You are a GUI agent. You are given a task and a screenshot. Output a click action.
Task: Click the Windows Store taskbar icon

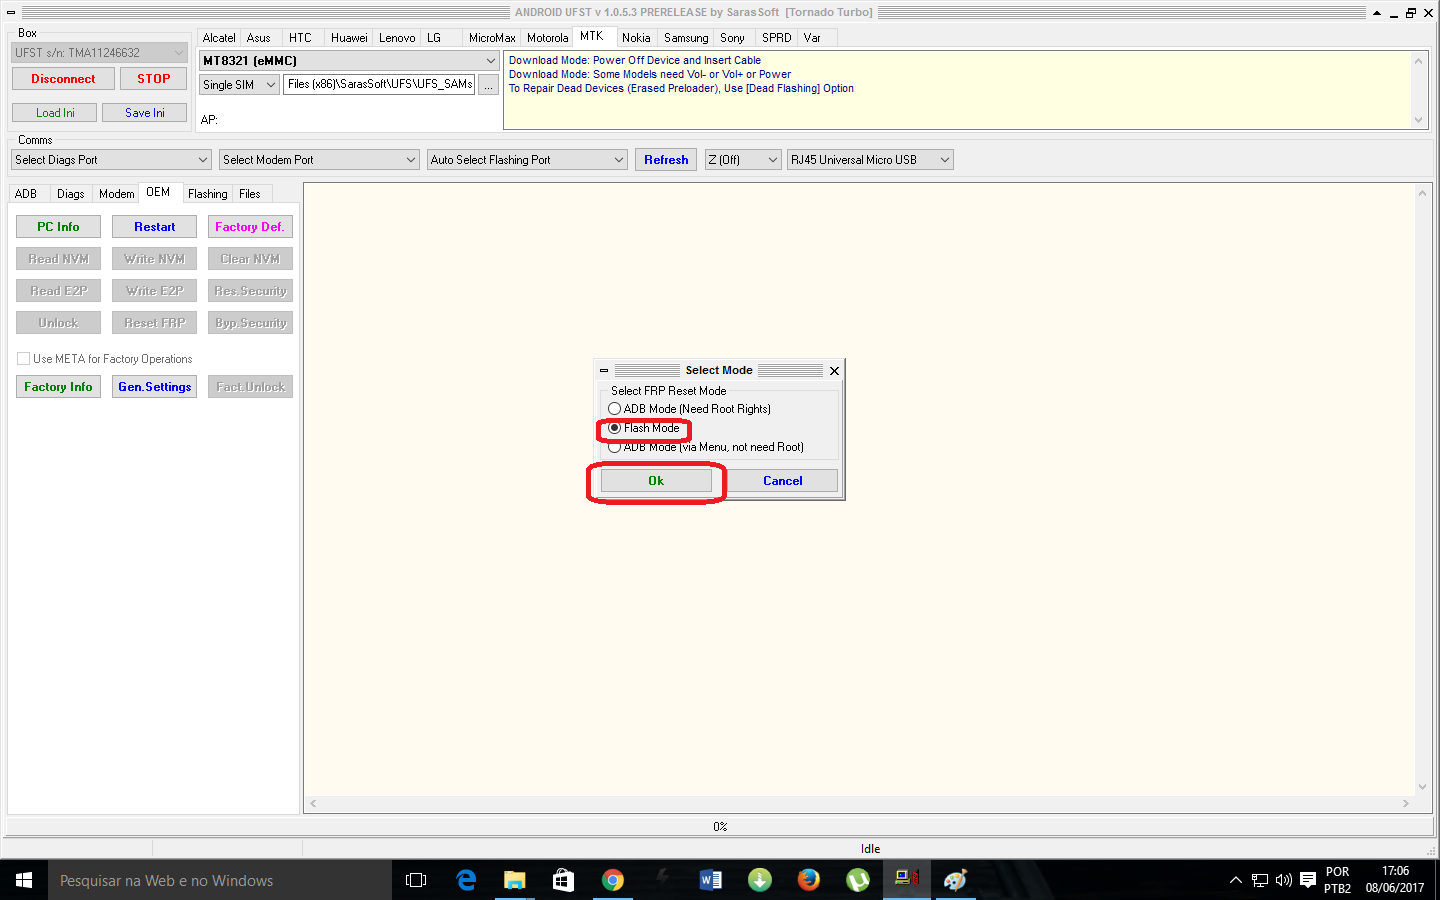[x=563, y=880]
